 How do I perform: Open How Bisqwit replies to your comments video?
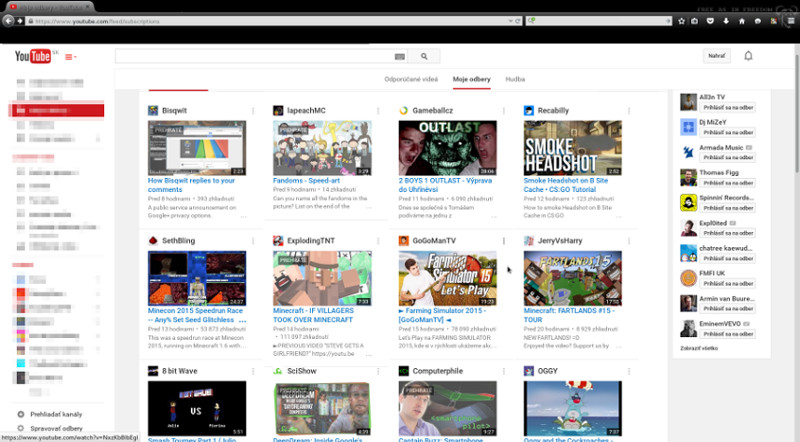pos(191,185)
